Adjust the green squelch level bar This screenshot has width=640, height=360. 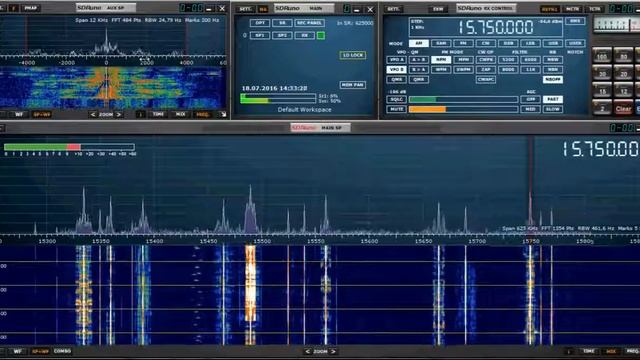[463, 99]
